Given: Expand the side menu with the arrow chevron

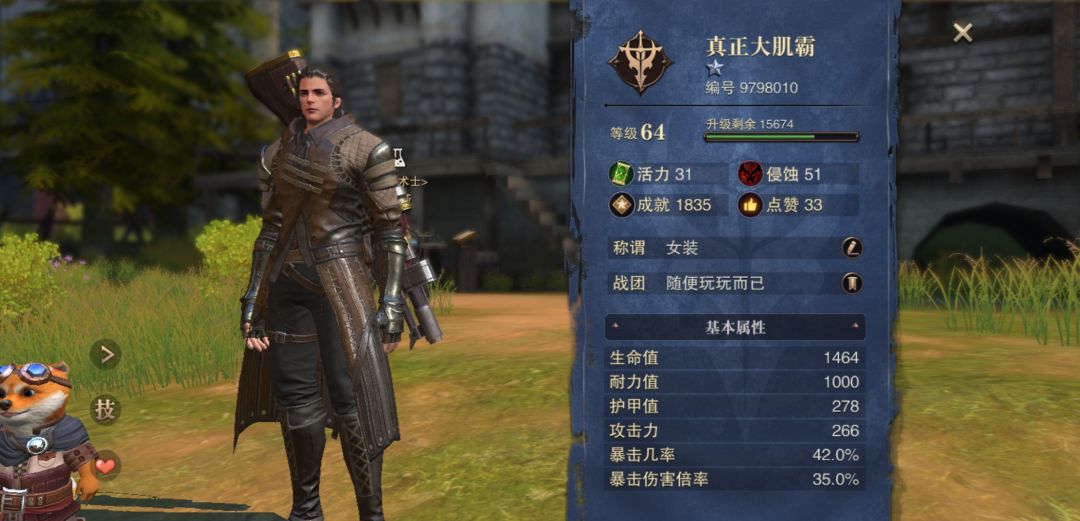Looking at the screenshot, I should 105,354.
